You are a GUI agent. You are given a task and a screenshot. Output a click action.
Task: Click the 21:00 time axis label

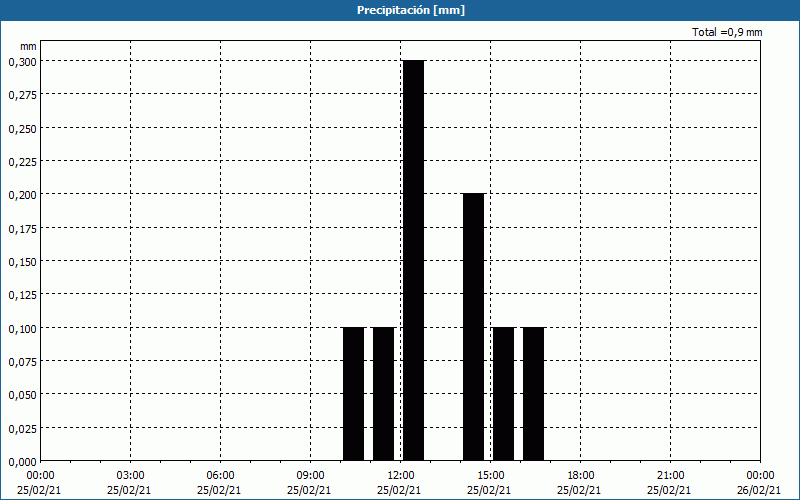(x=670, y=476)
